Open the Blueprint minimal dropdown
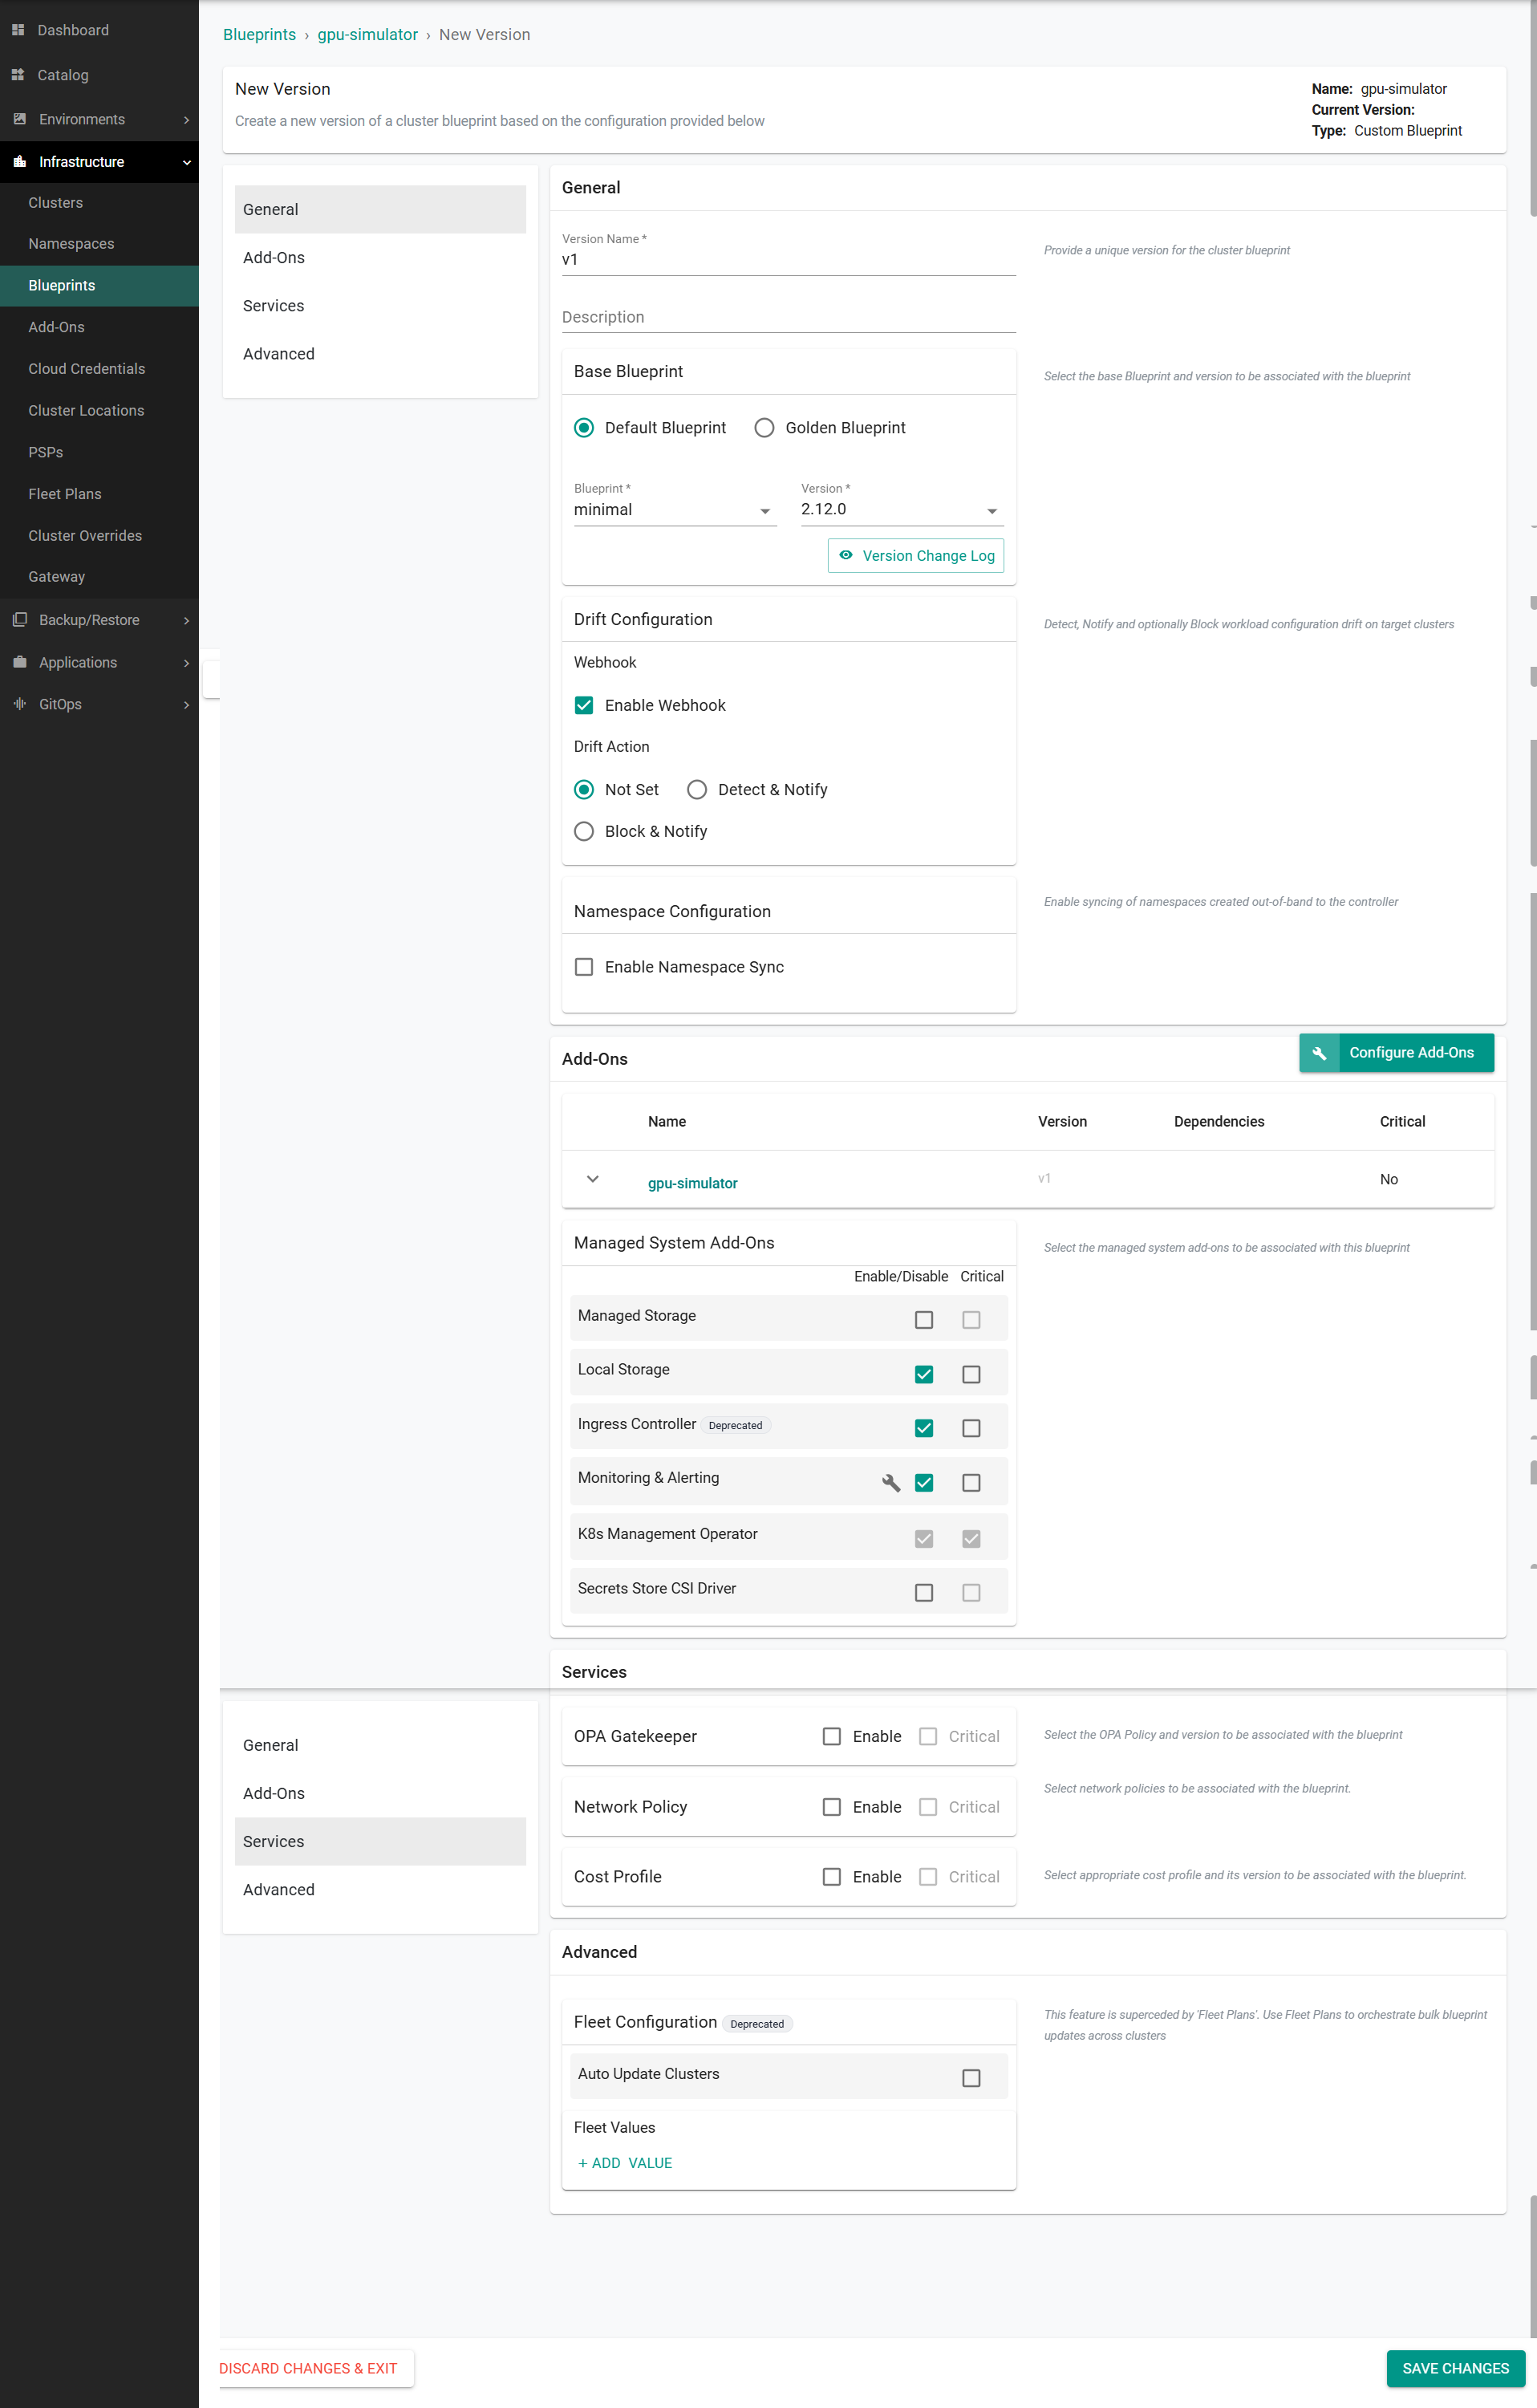The width and height of the screenshot is (1537, 2408). pyautogui.click(x=675, y=510)
